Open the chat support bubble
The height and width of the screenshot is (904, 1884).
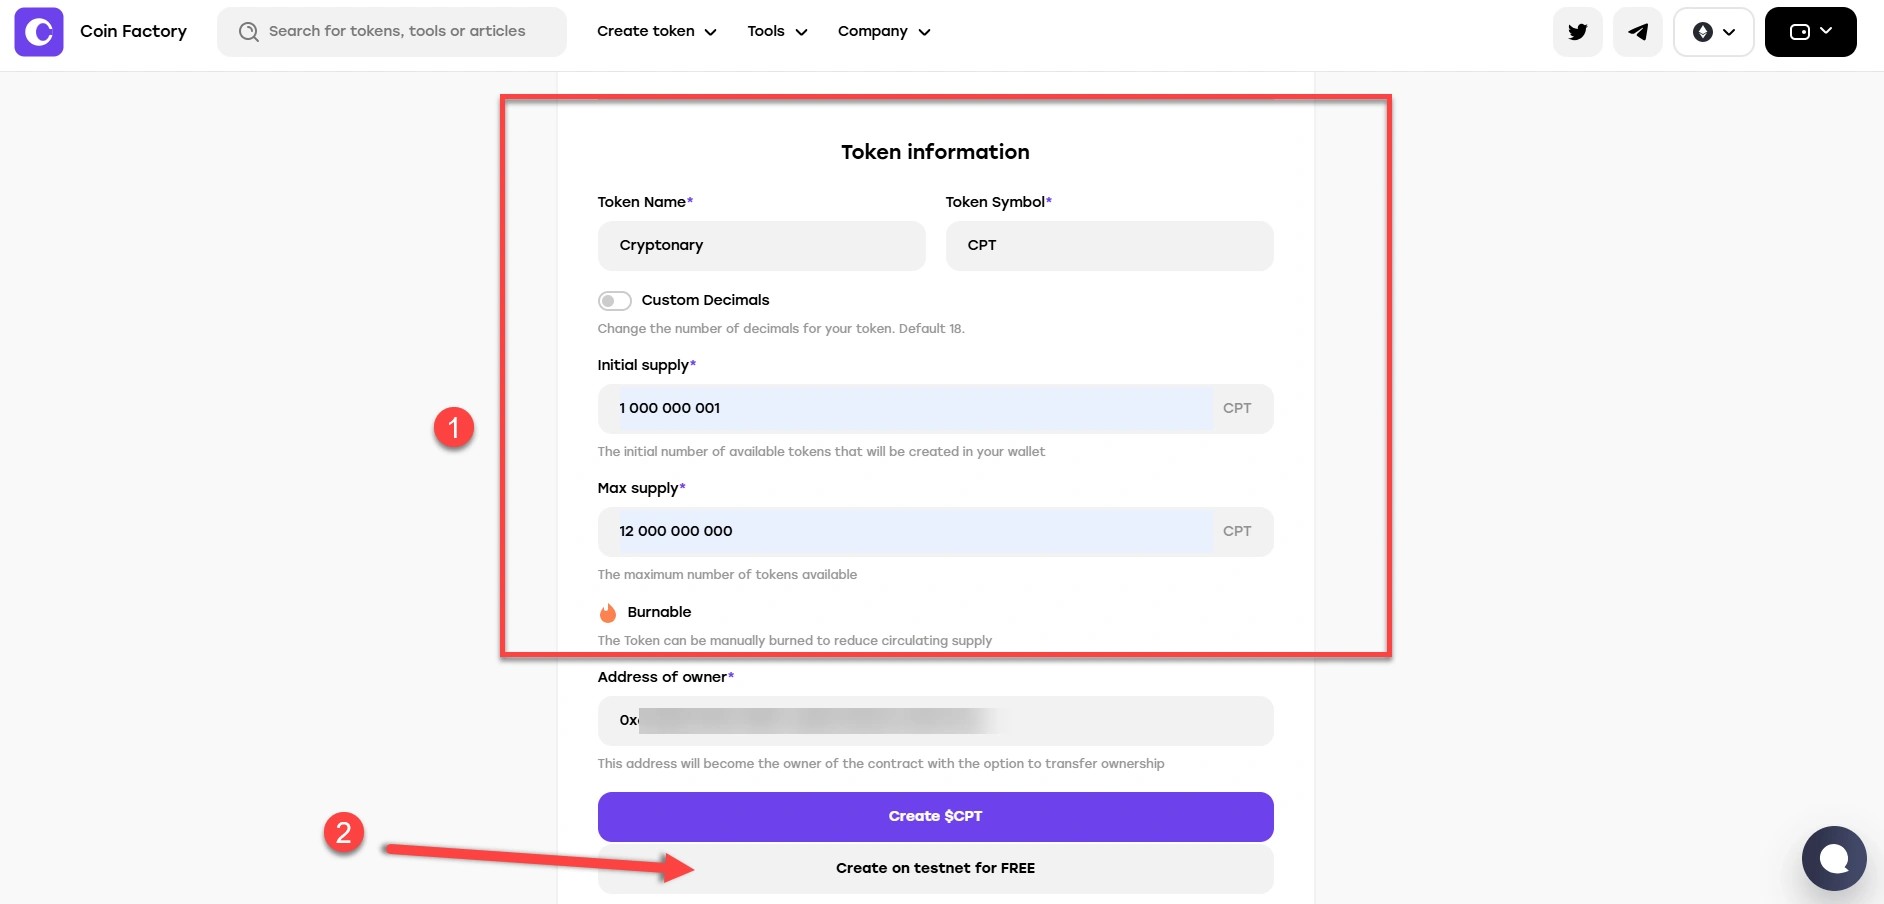[x=1834, y=858]
